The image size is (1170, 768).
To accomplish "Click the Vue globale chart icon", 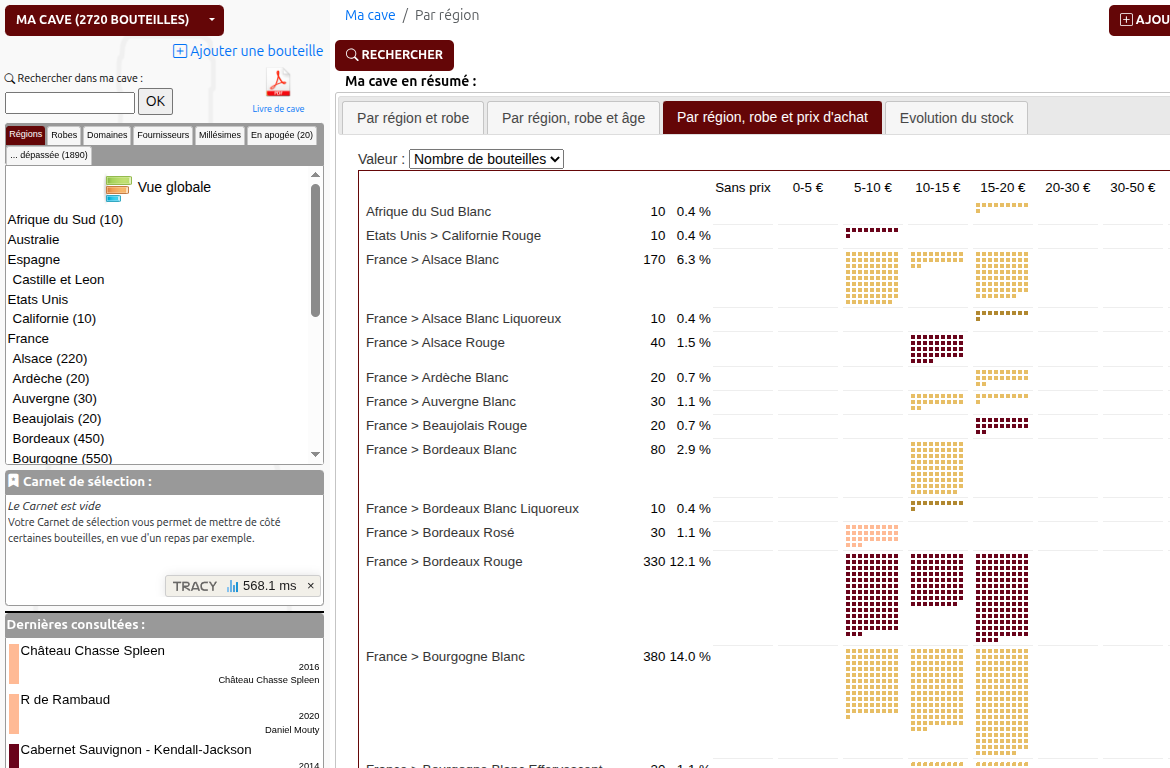I will 119,188.
